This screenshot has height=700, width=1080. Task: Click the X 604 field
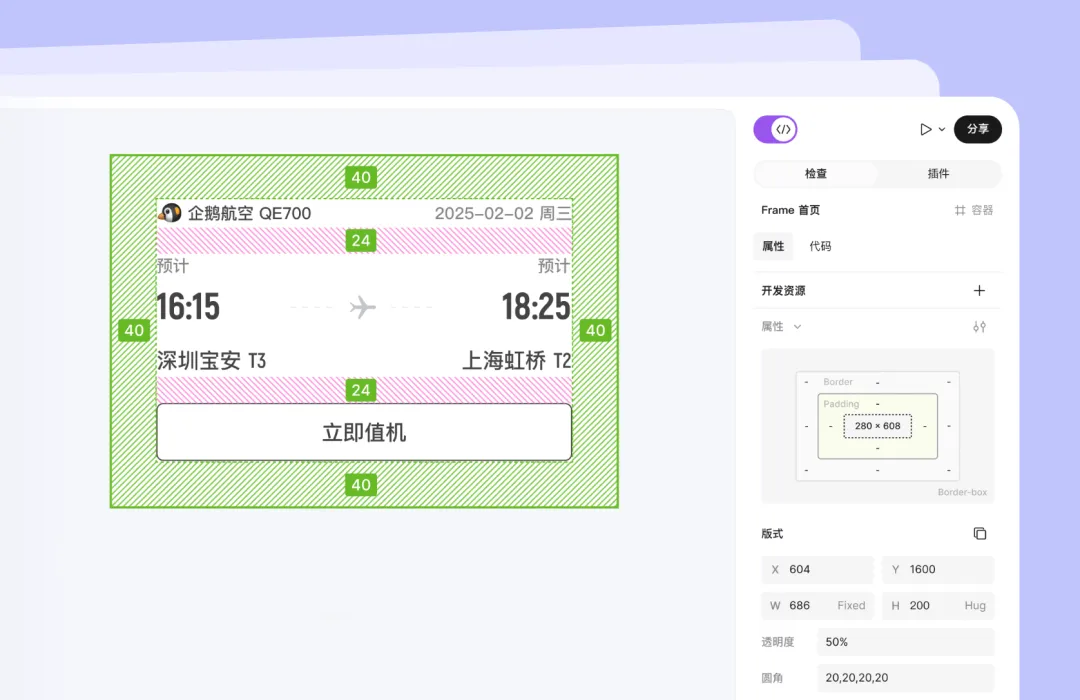817,570
